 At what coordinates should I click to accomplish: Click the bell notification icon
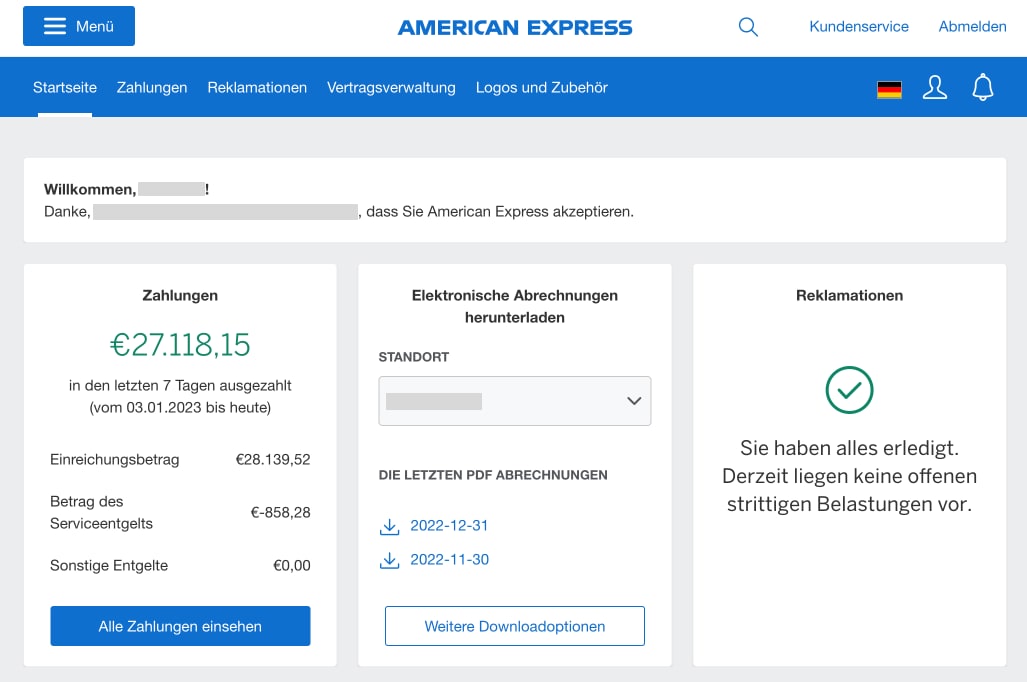click(983, 87)
